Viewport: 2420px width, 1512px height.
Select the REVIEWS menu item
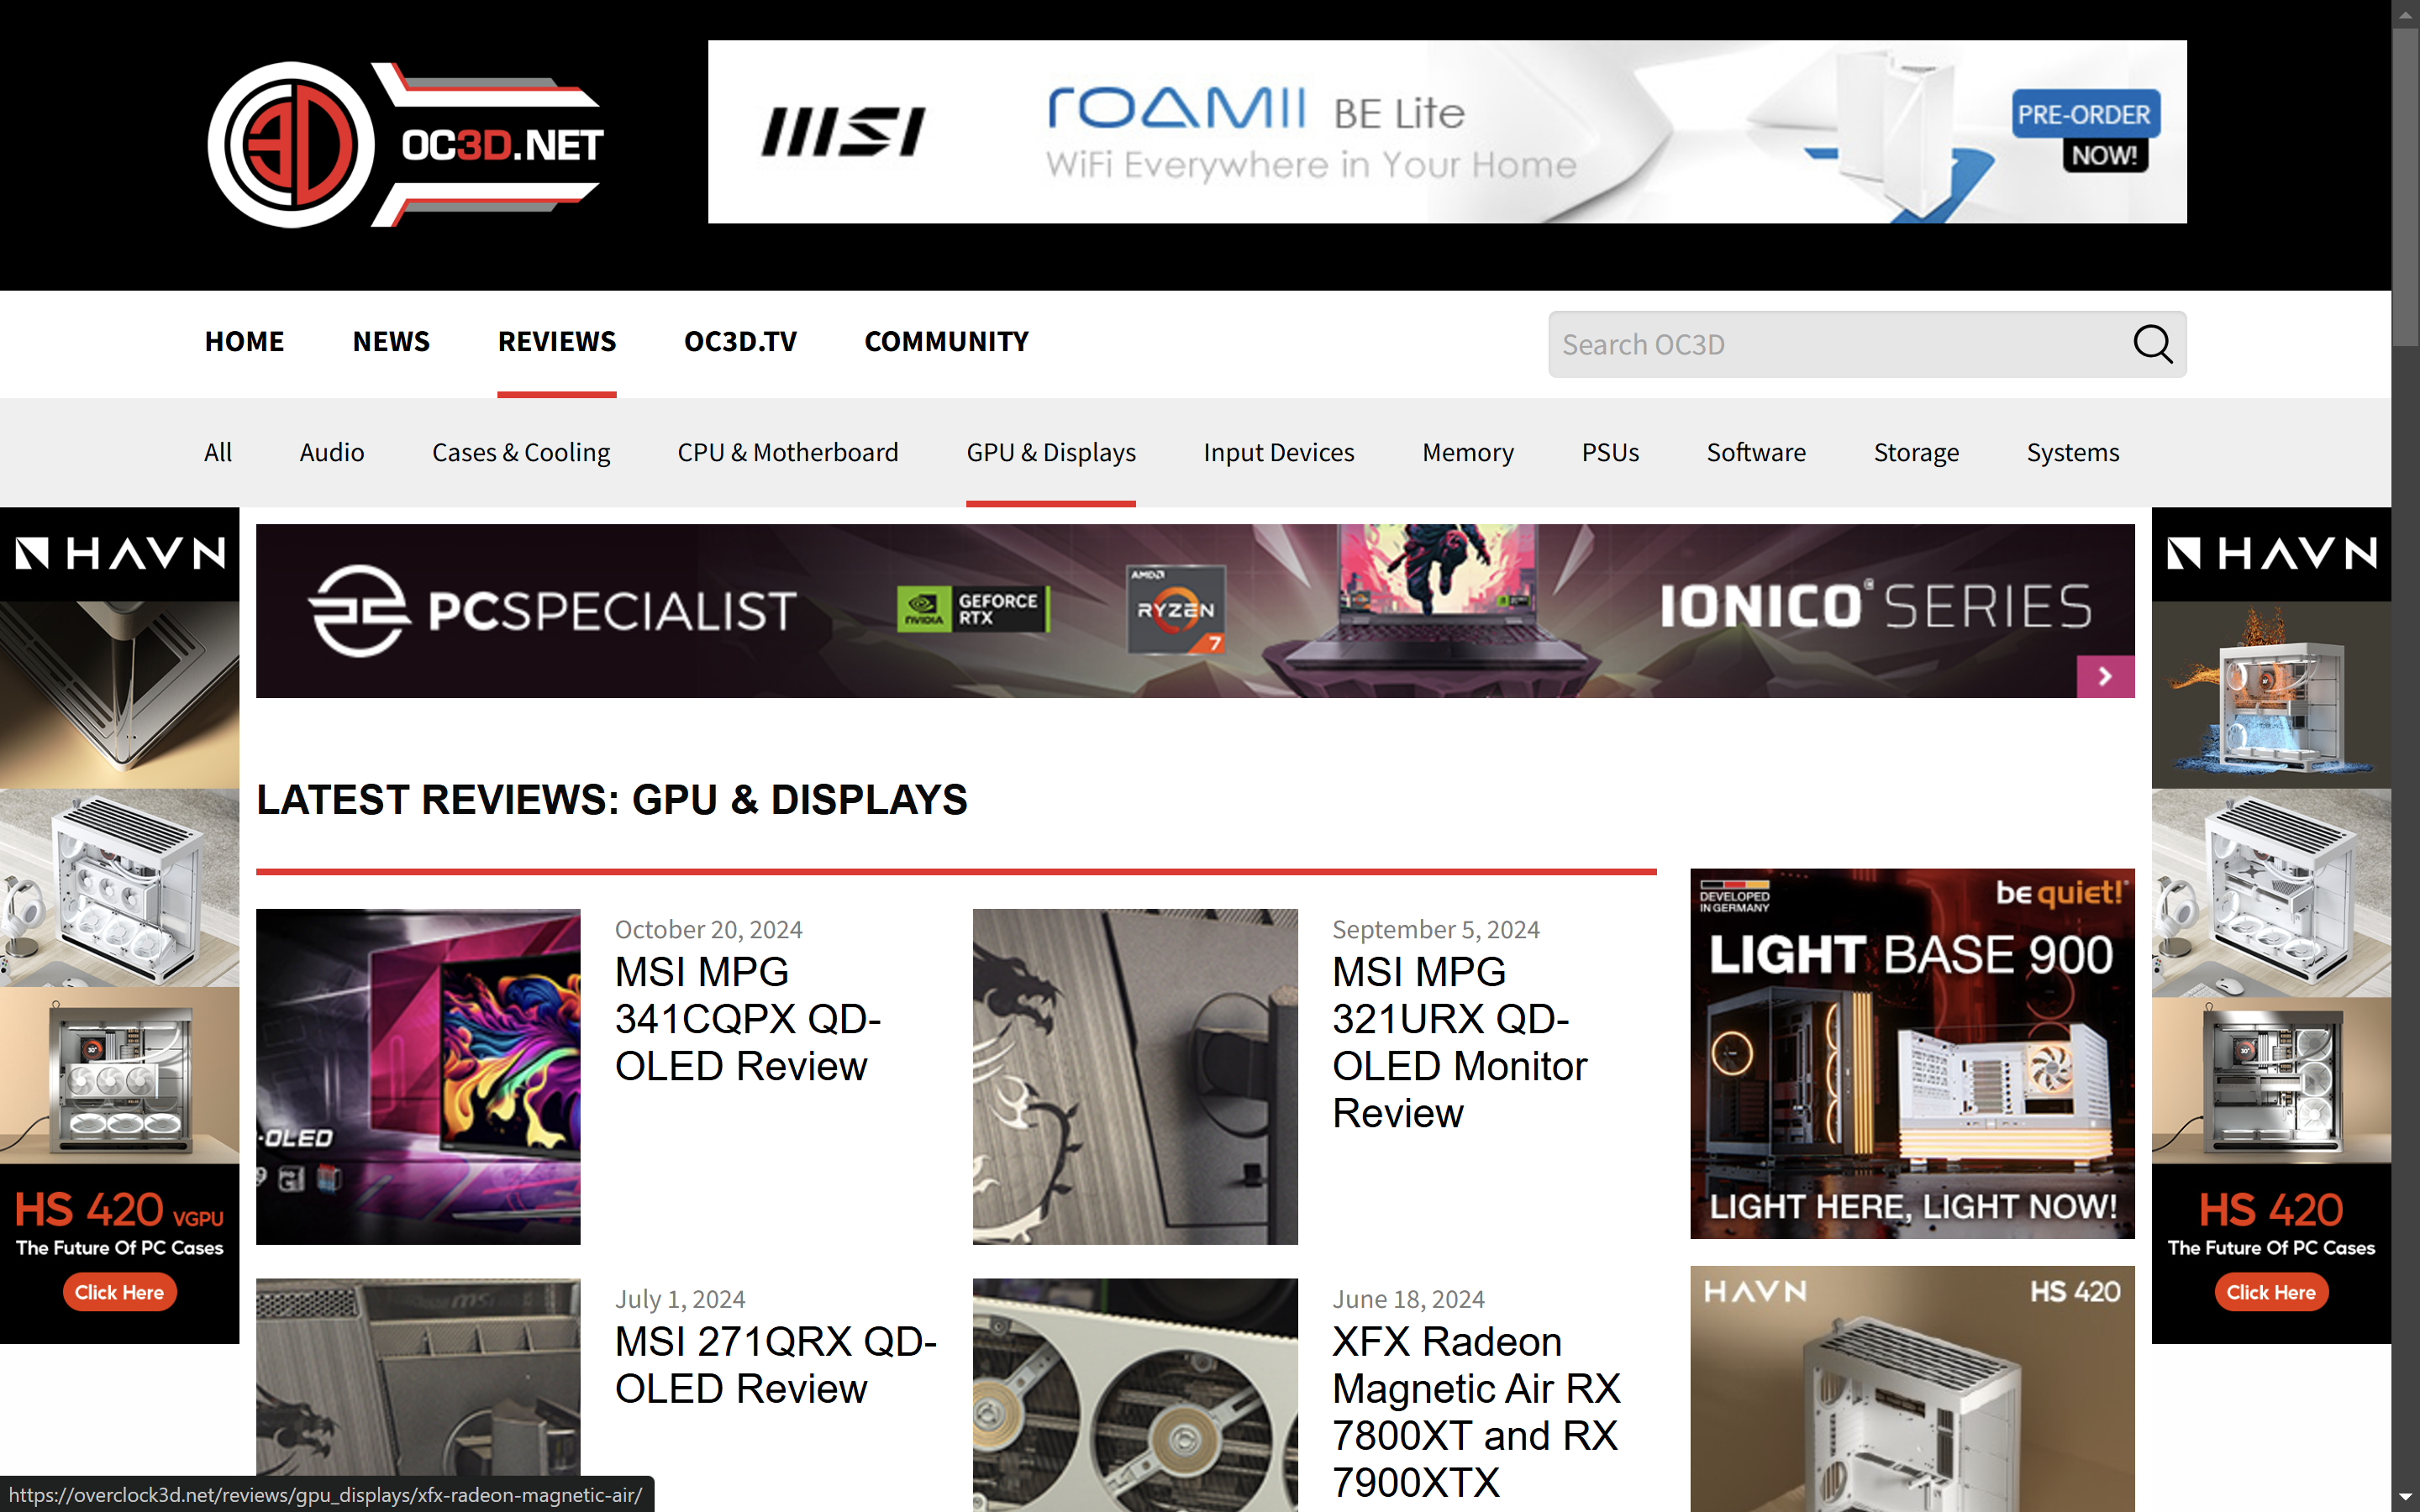point(557,342)
